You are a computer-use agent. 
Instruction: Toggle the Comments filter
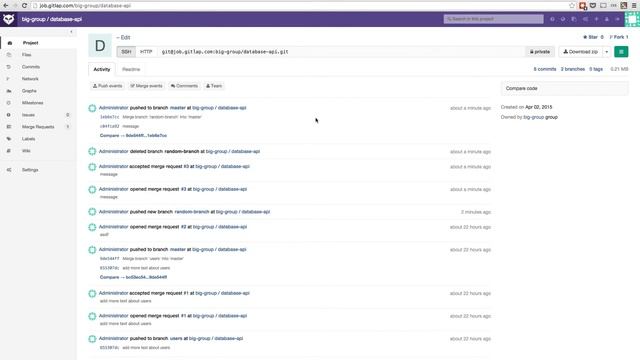(184, 86)
